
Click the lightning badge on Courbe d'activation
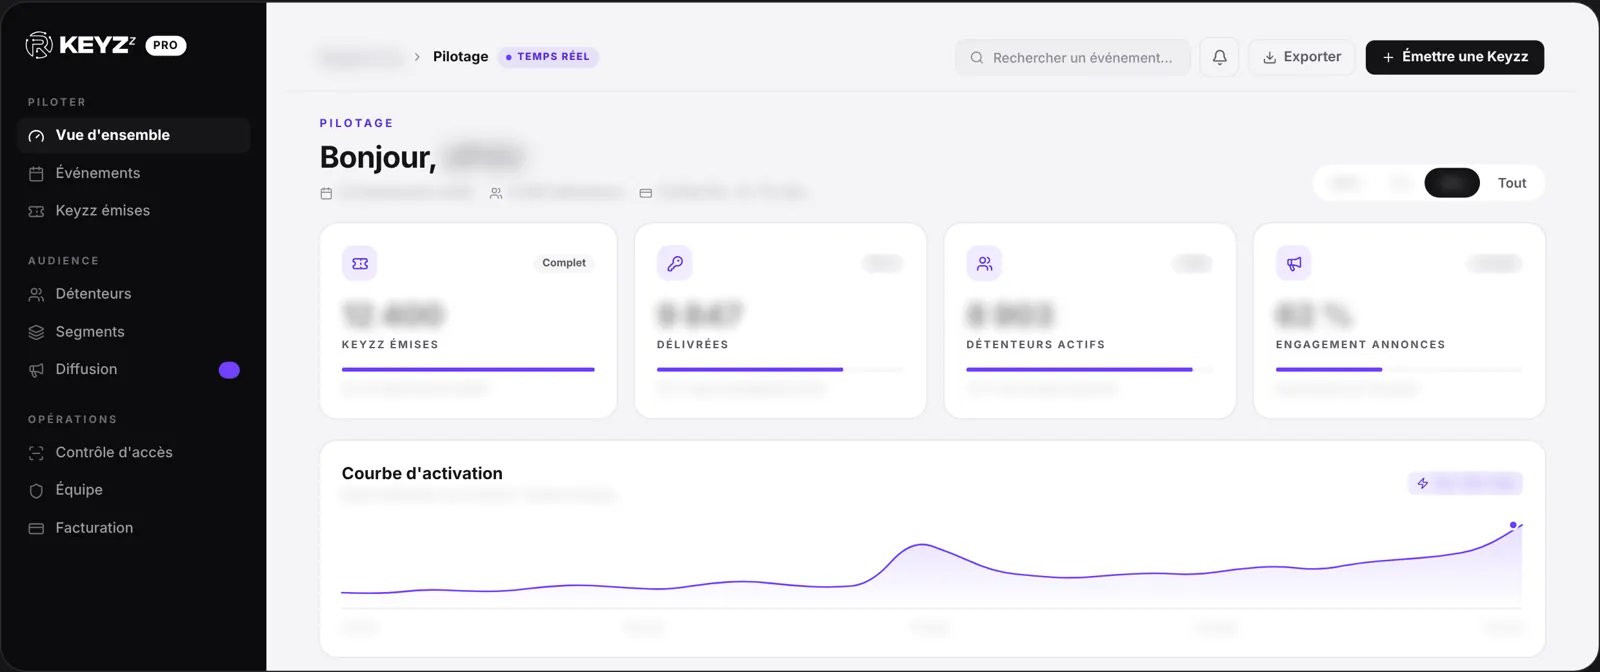pyautogui.click(x=1465, y=484)
